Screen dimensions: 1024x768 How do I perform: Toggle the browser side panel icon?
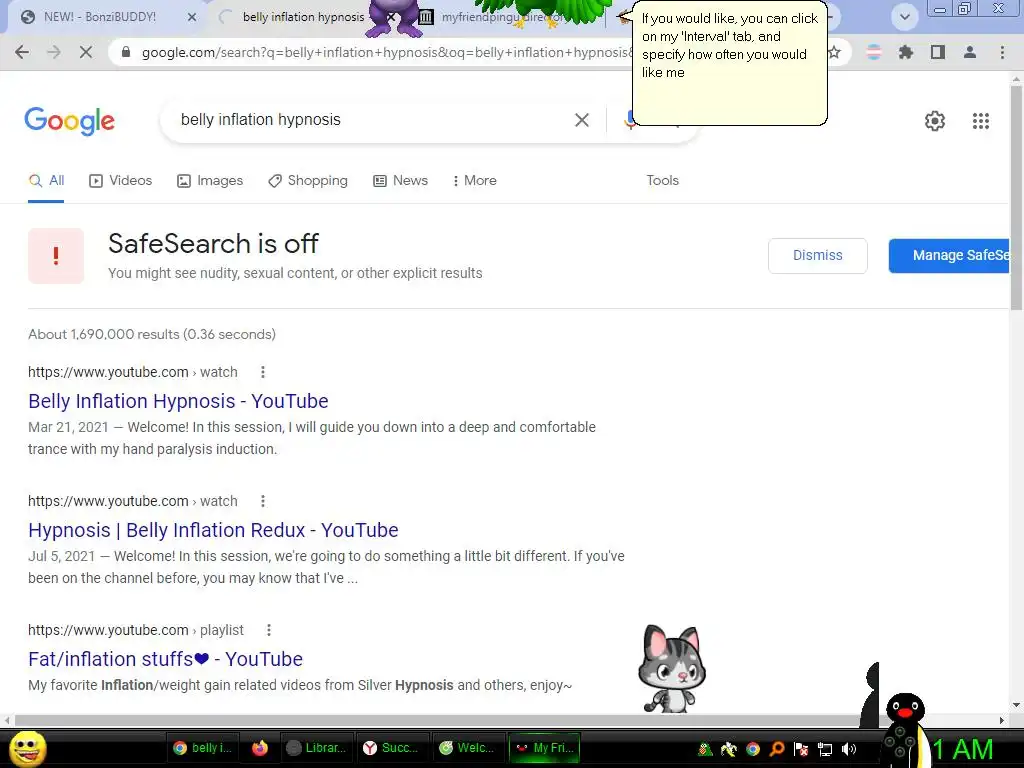point(938,52)
